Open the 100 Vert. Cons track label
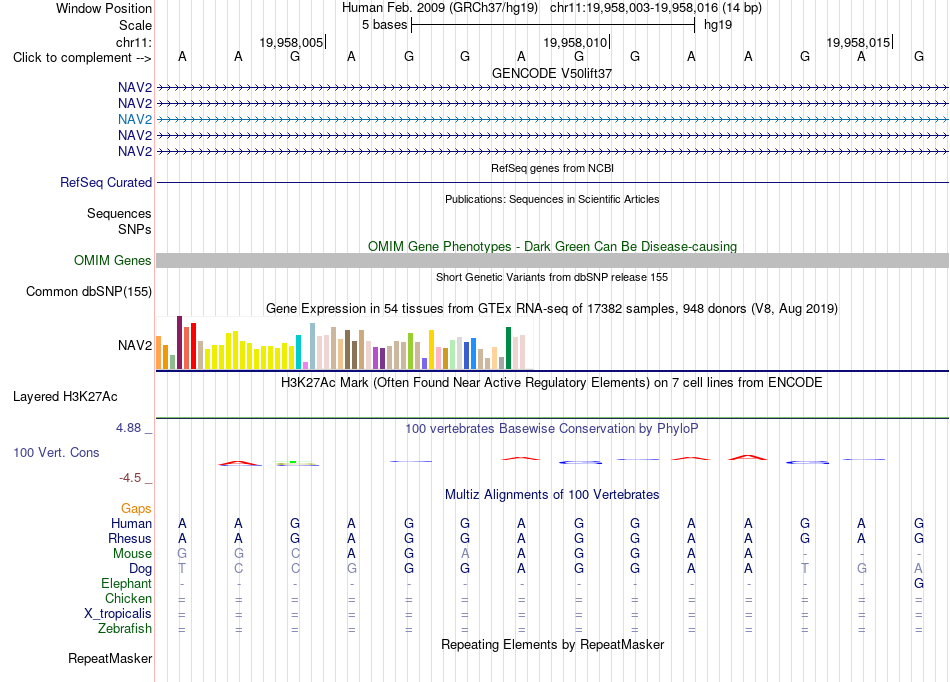 pyautogui.click(x=56, y=452)
